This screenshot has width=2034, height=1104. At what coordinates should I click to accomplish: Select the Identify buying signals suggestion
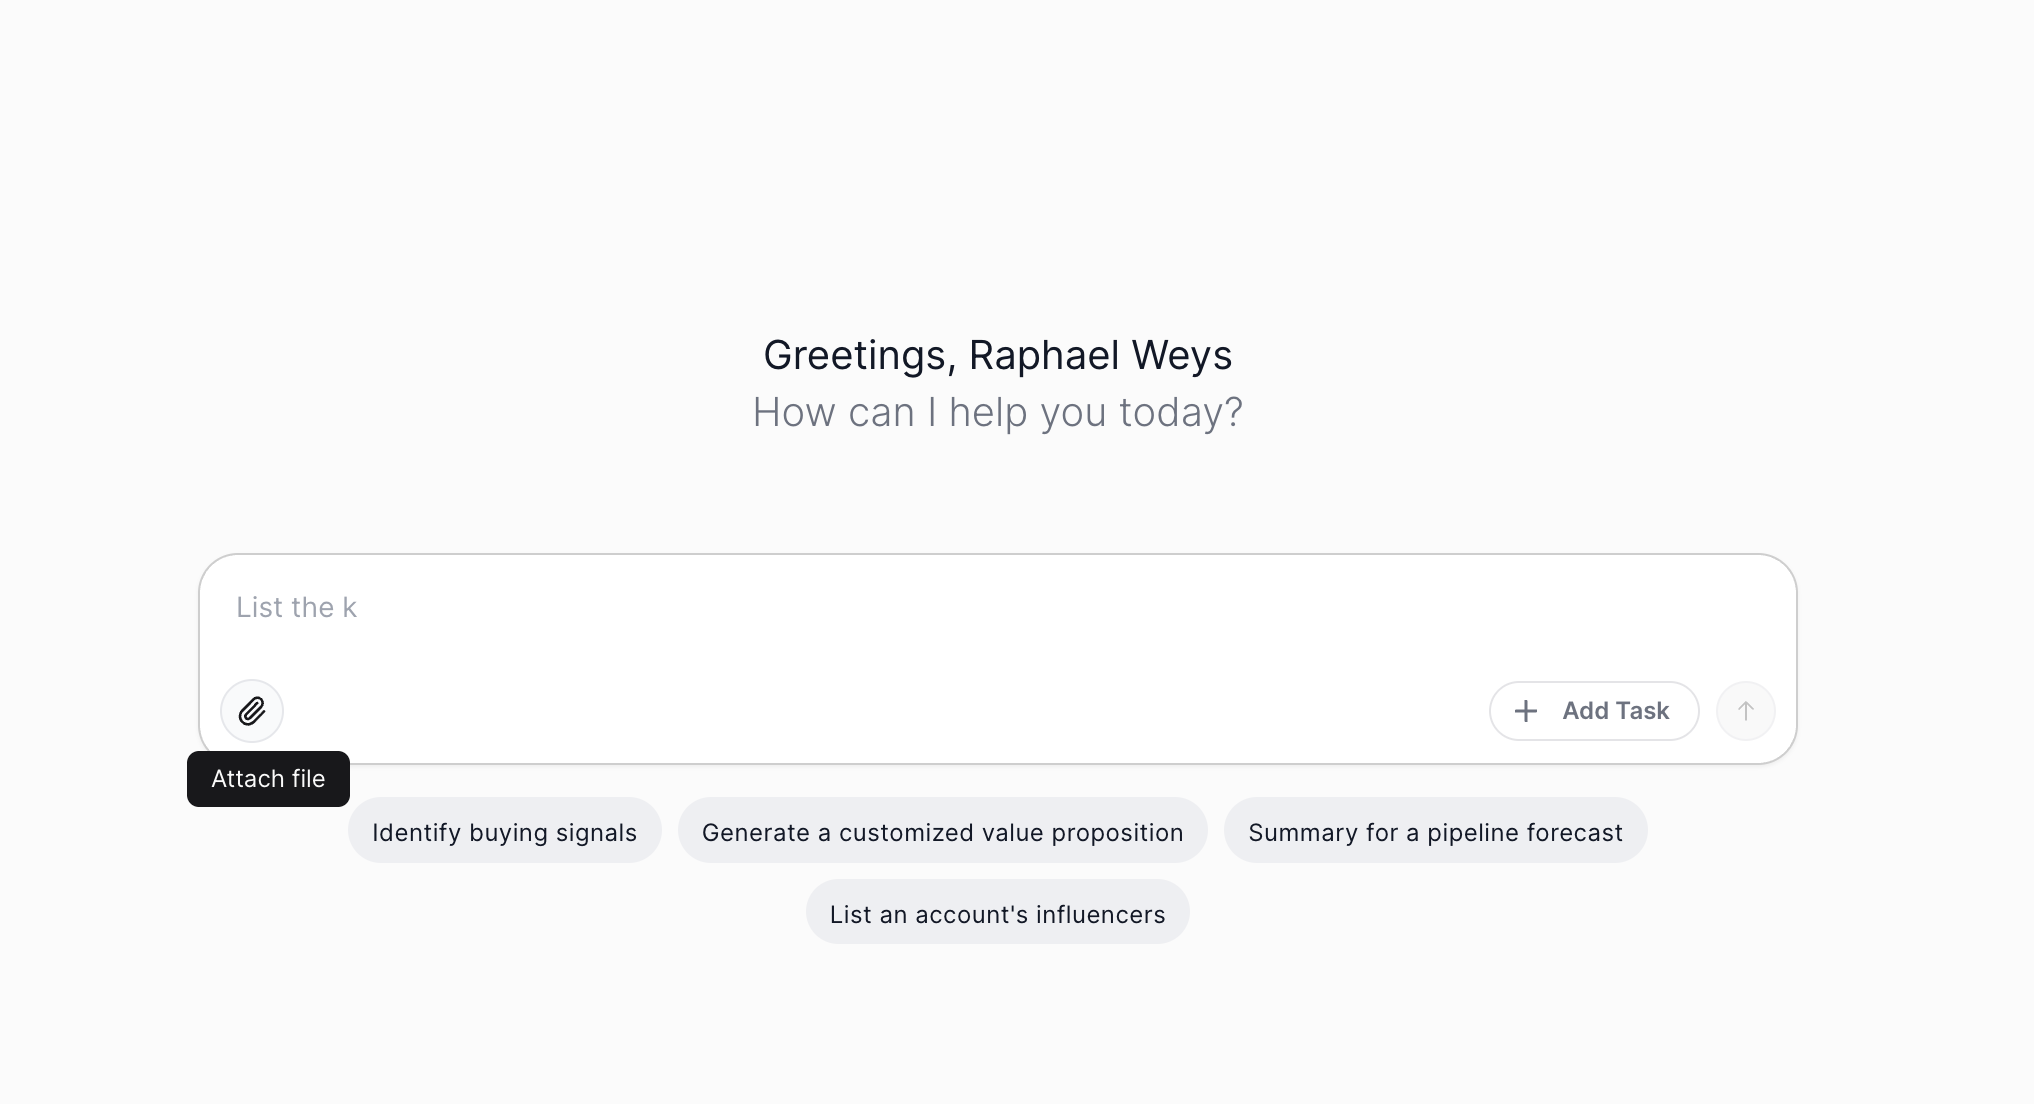click(504, 832)
